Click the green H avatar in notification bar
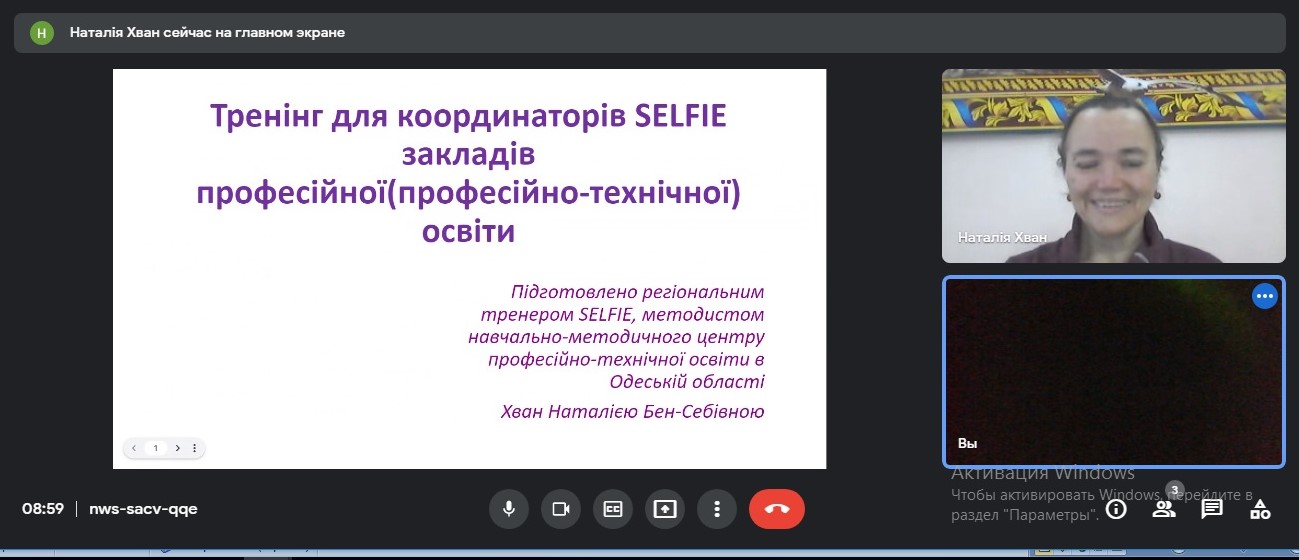This screenshot has height=560, width=1299. [41, 32]
